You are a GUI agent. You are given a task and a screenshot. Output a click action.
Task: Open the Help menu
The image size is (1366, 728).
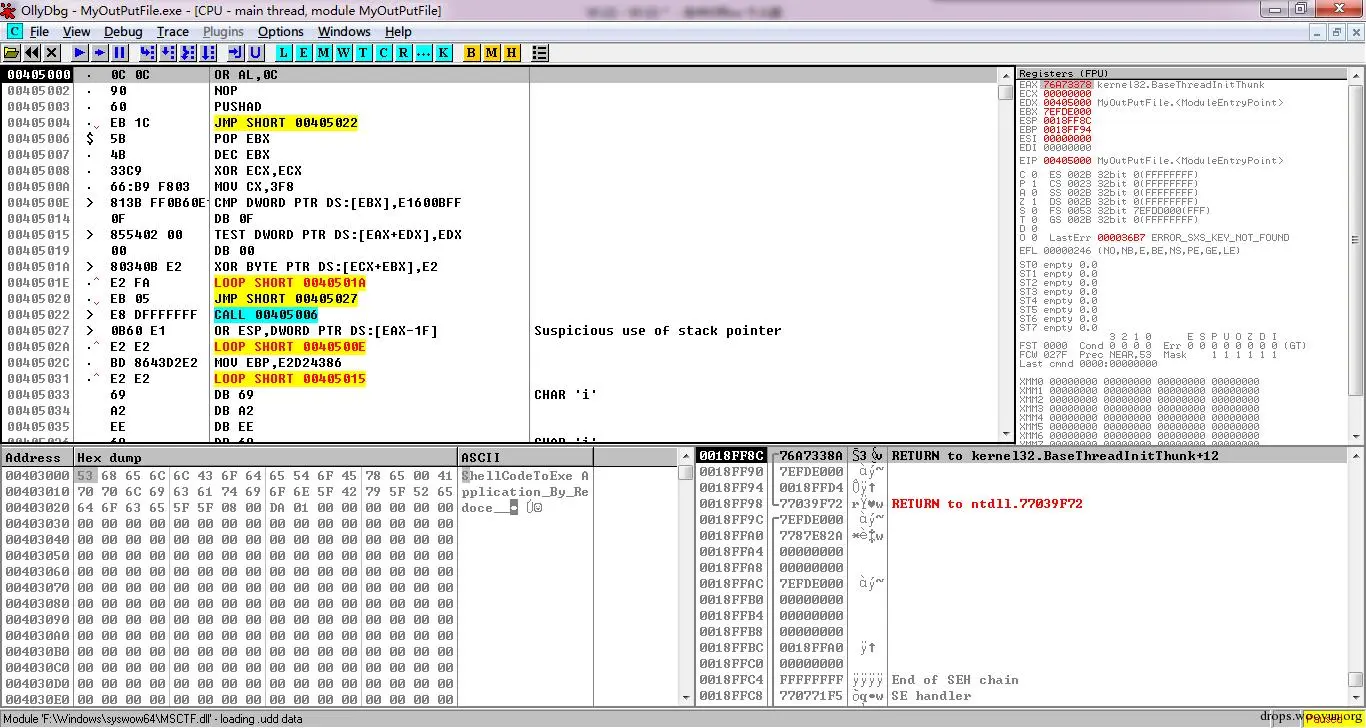pos(399,32)
